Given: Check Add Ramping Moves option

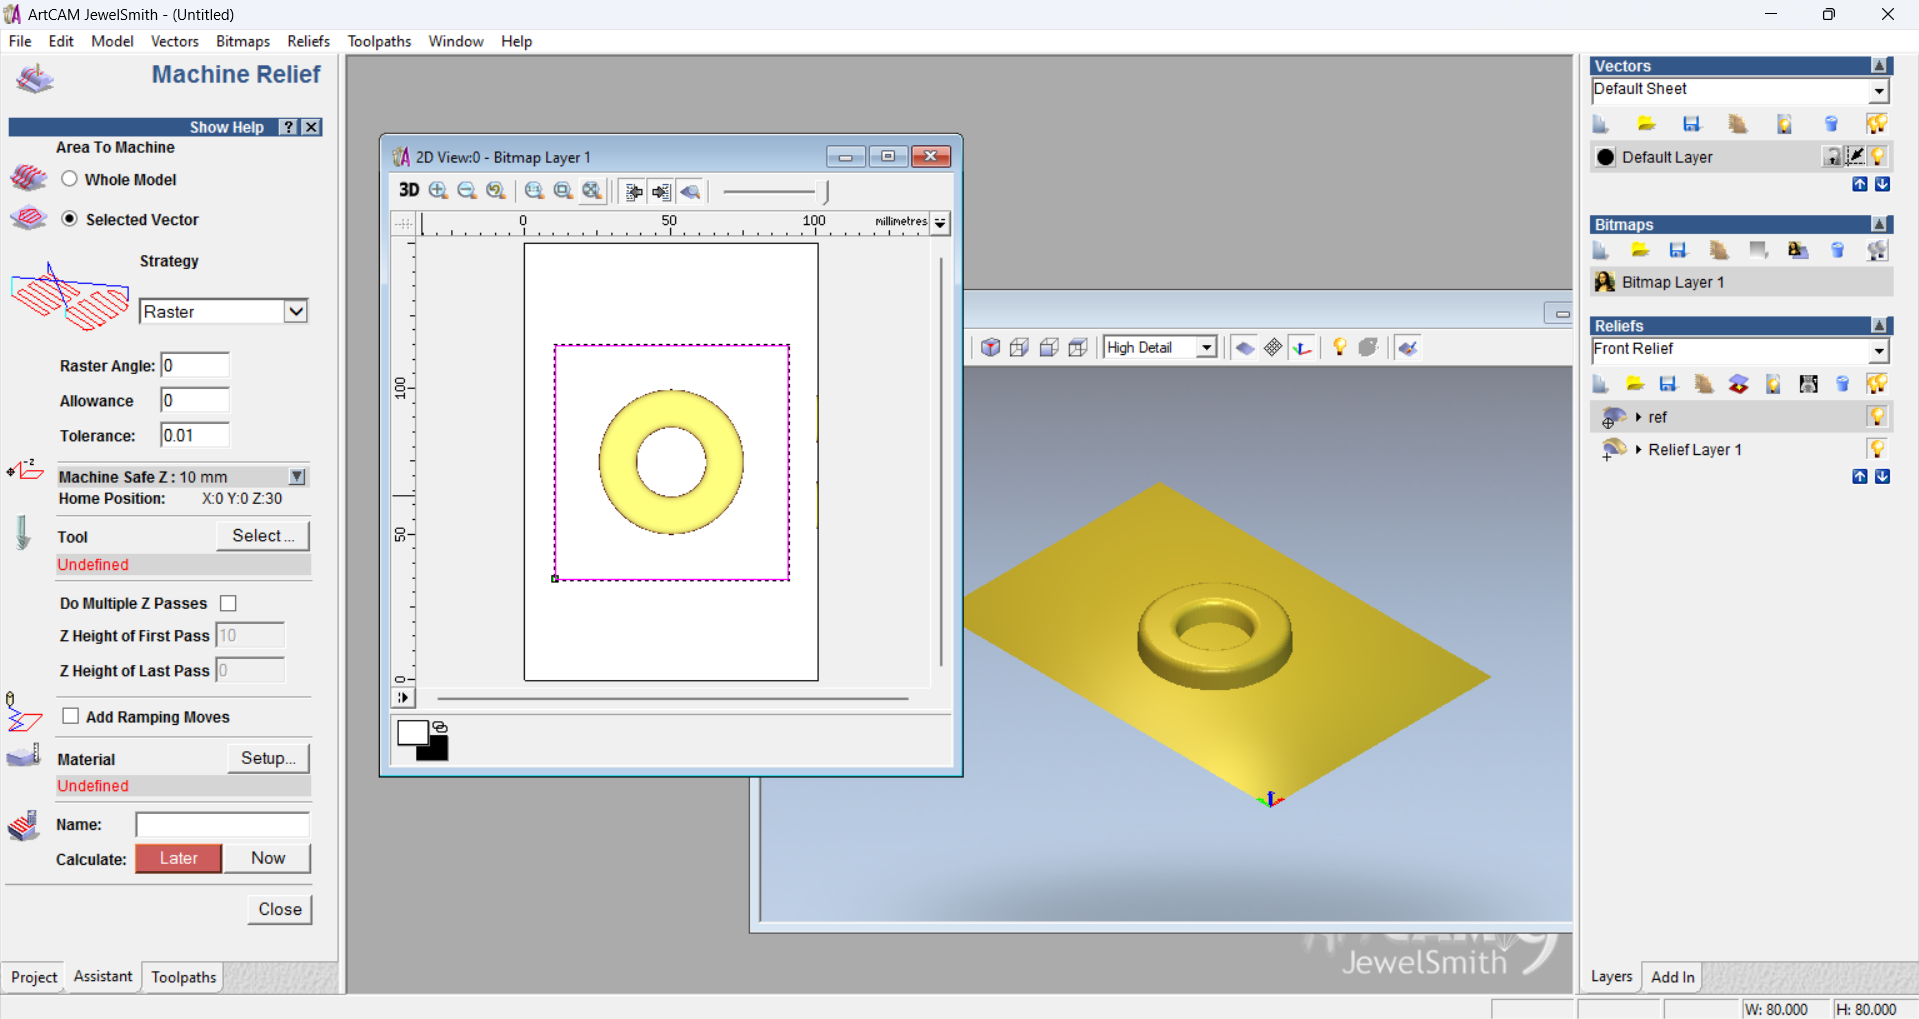Looking at the screenshot, I should 71,716.
